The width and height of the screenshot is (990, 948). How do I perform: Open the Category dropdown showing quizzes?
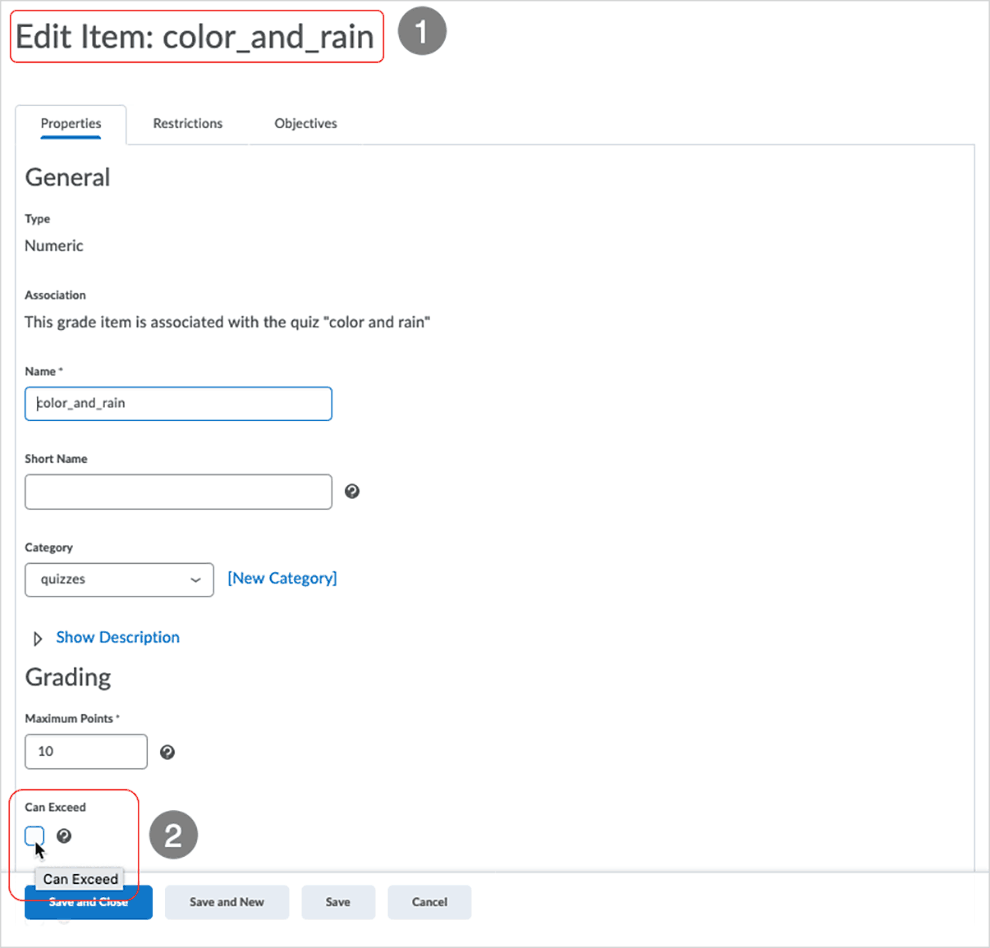(x=119, y=579)
